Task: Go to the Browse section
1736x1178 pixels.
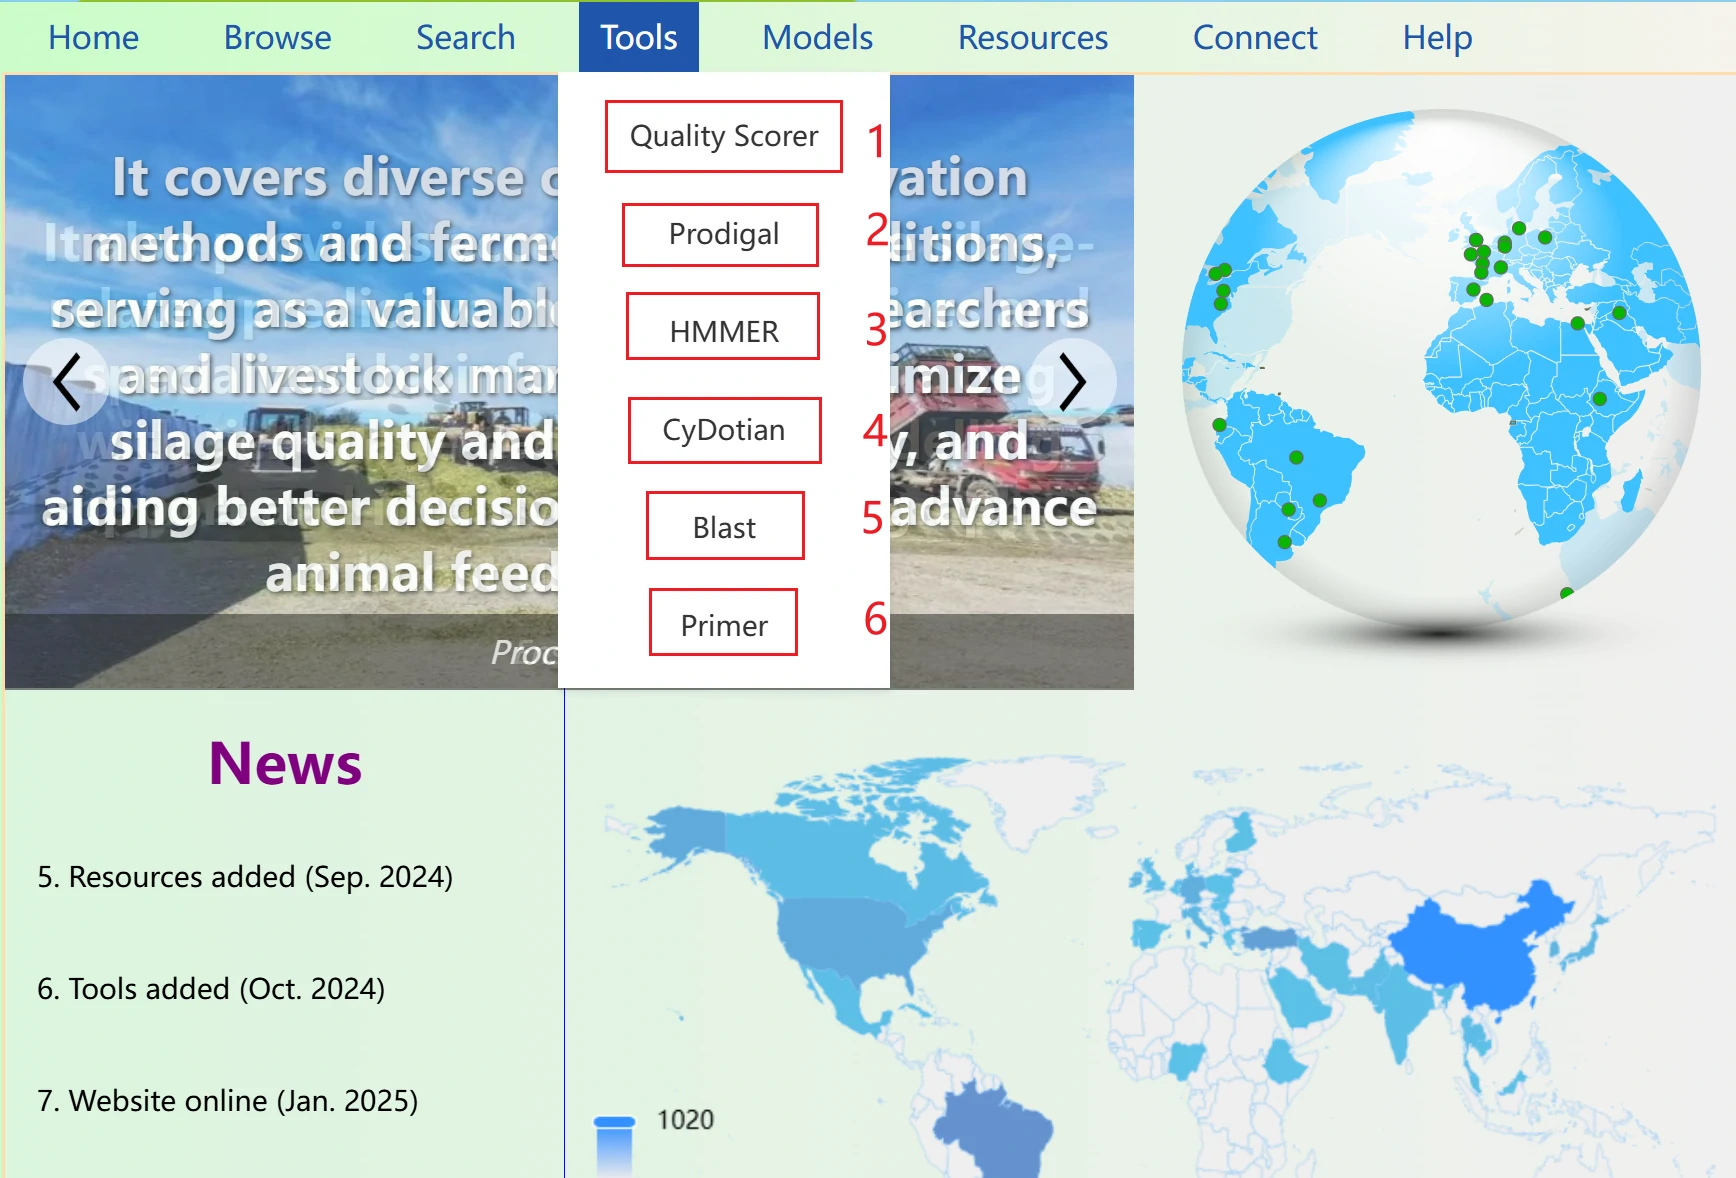Action: (x=277, y=37)
